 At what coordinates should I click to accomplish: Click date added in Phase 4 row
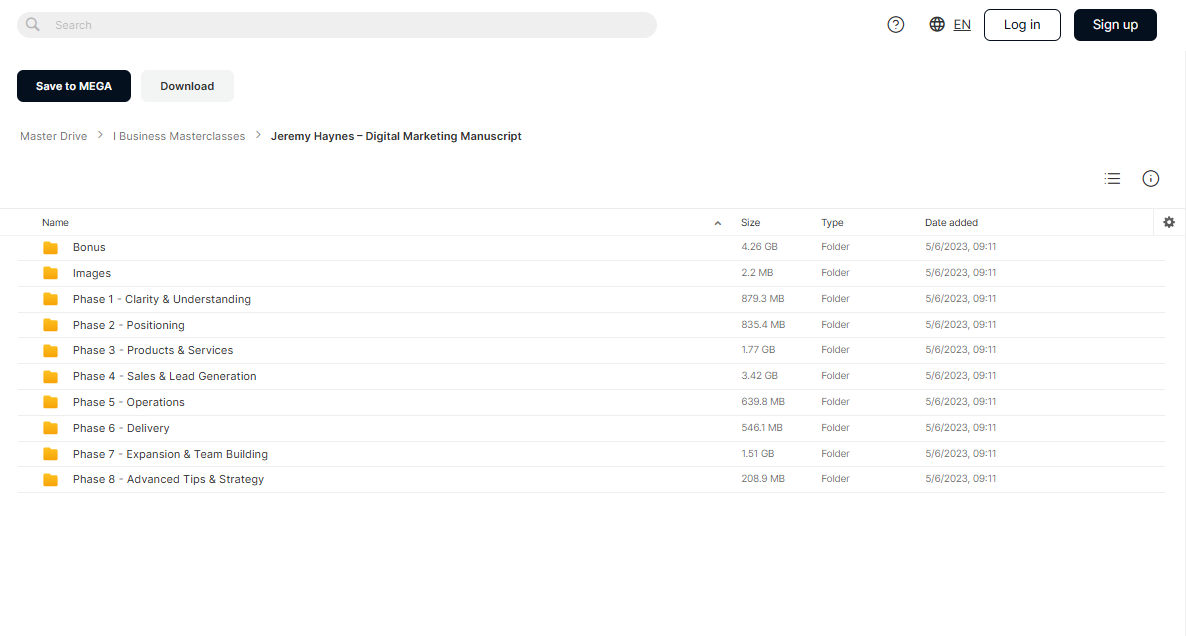pyautogui.click(x=960, y=375)
